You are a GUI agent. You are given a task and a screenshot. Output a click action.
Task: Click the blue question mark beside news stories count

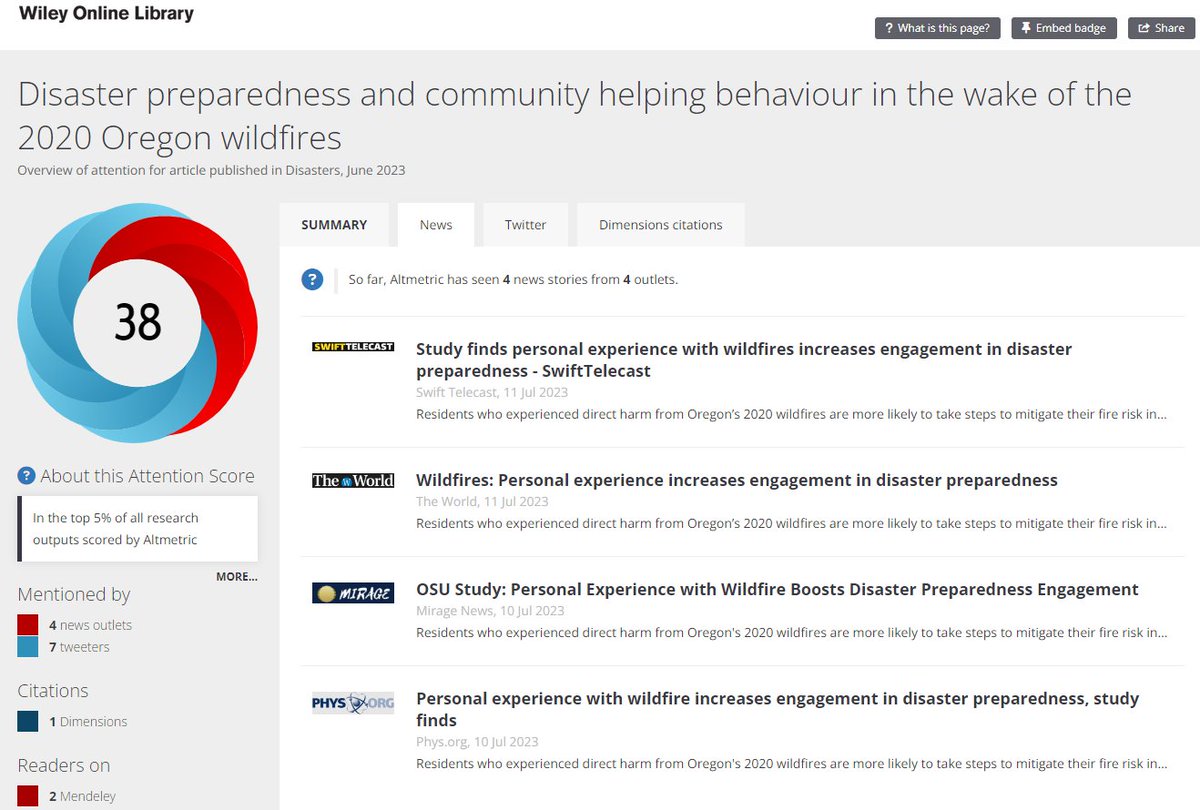coord(312,280)
